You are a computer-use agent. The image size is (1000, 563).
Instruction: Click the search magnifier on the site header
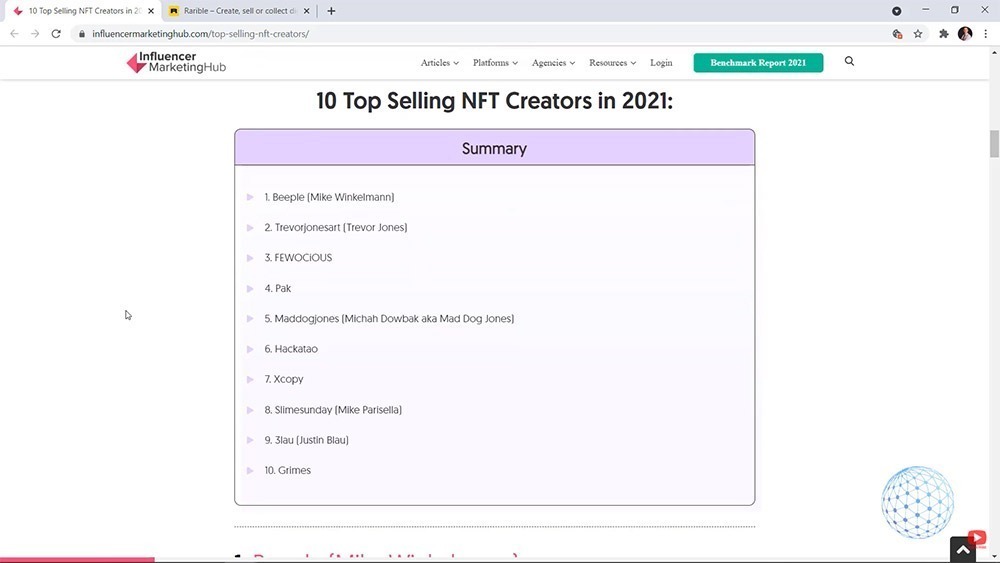pos(849,61)
